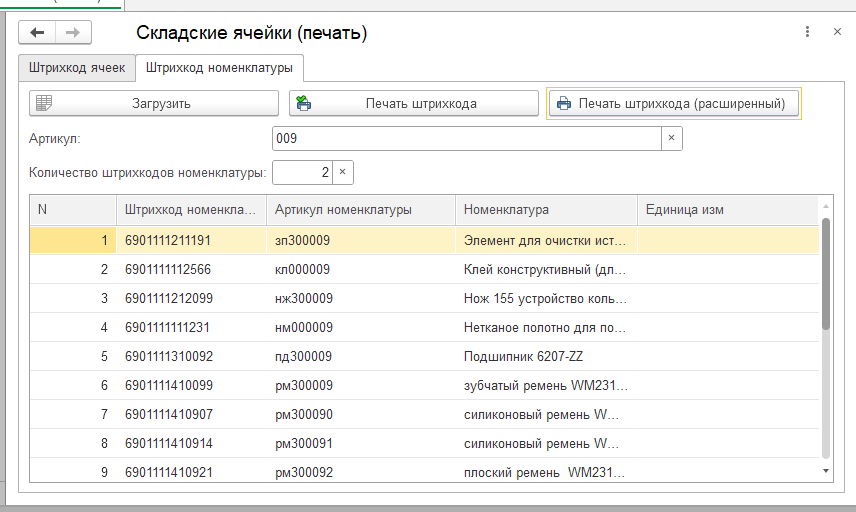
Task: Navigate back with the left arrow
Action: click(x=37, y=33)
